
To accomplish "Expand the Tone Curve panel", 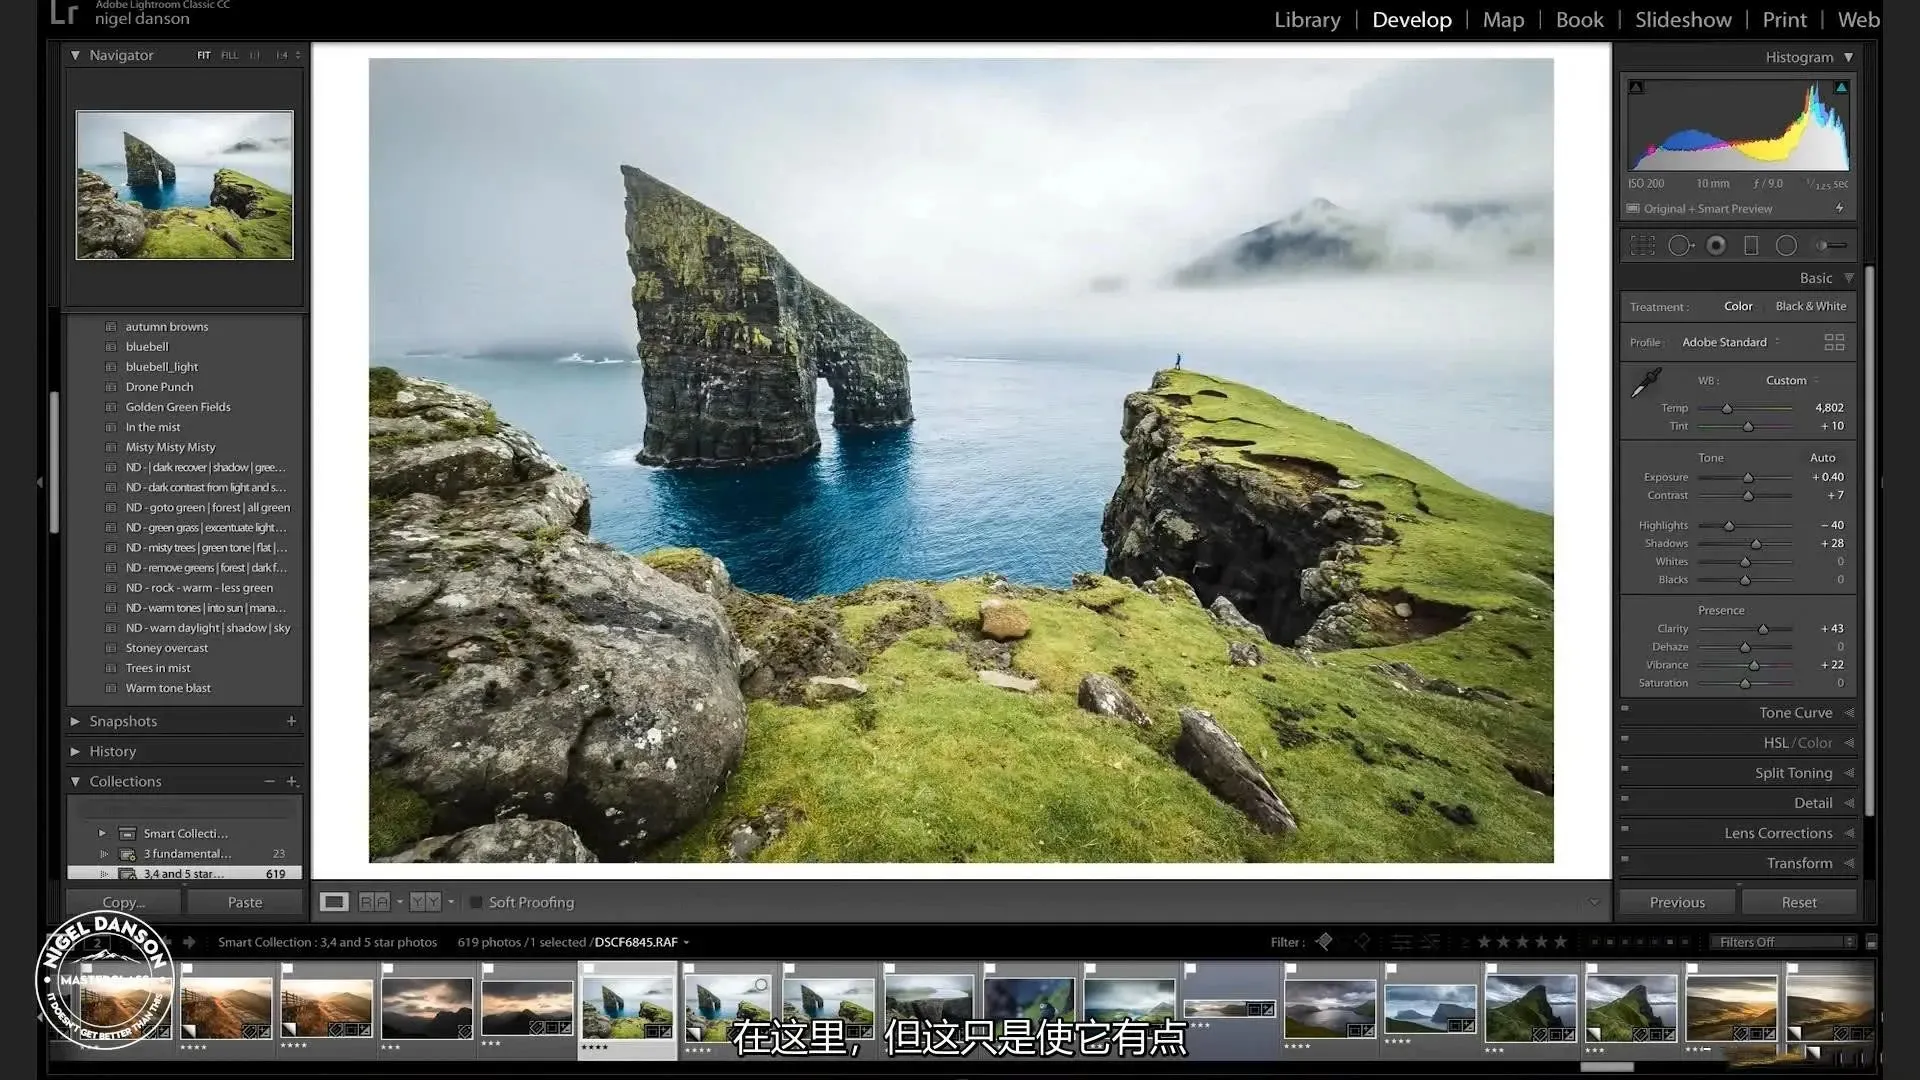I will click(x=1795, y=713).
